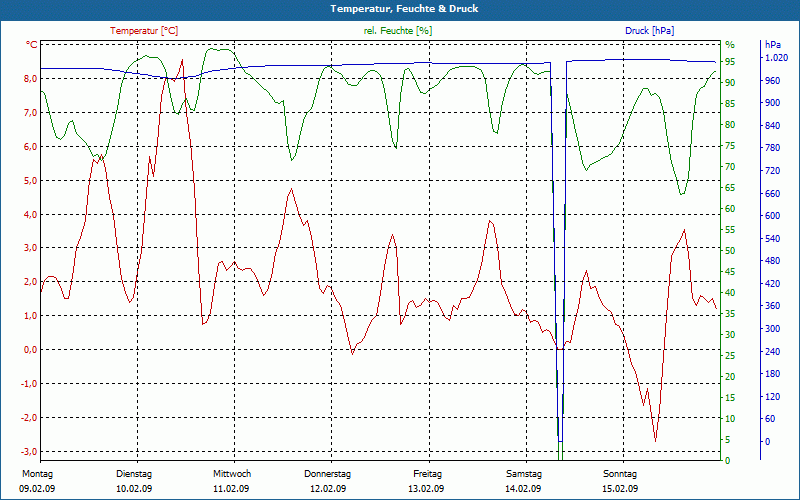This screenshot has width=800, height=500.
Task: Click humidity axis value '35'
Action: click(730, 314)
